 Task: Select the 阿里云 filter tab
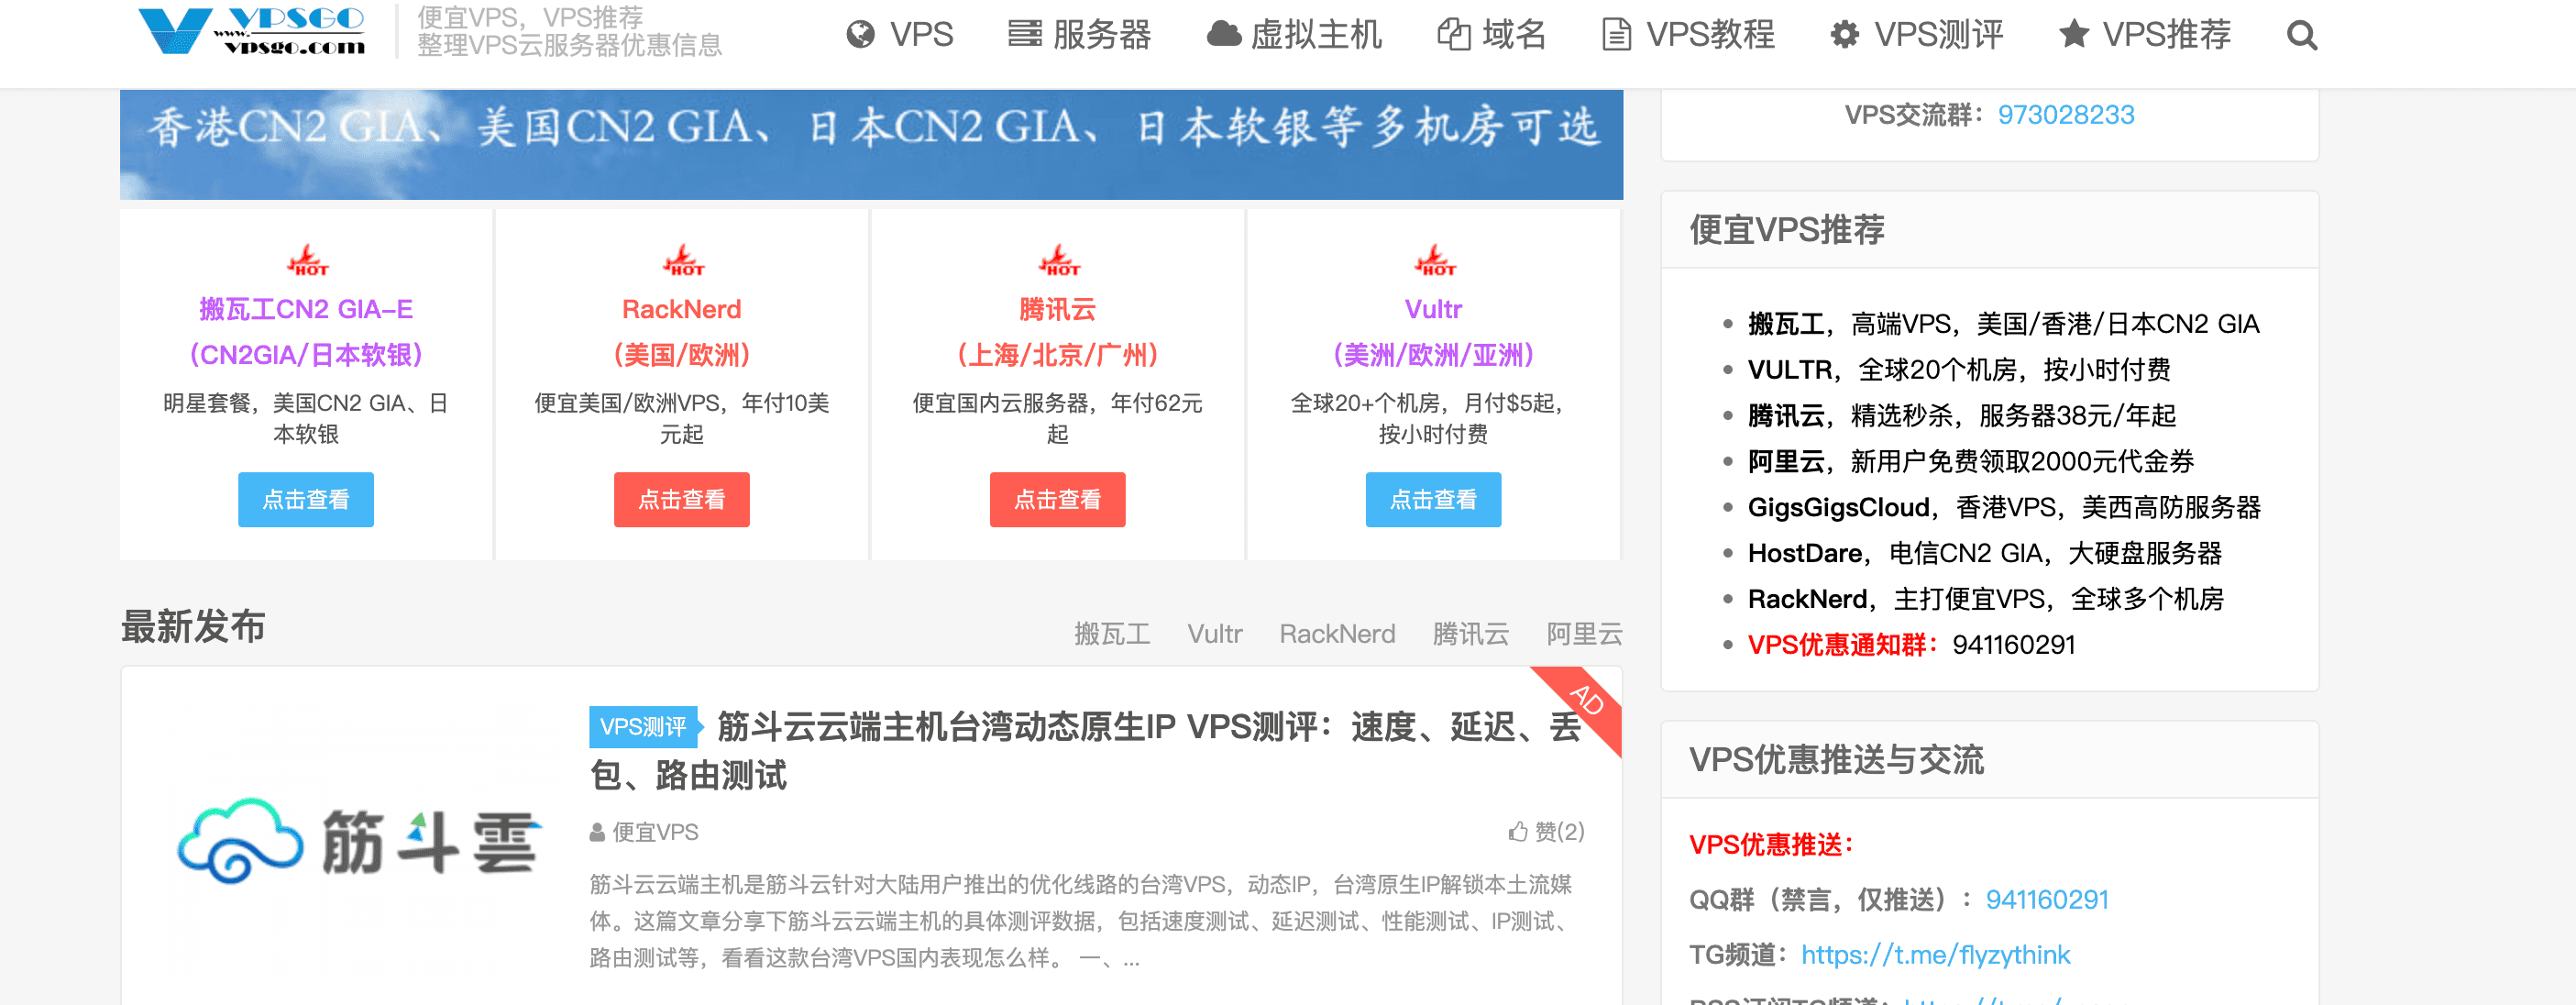(x=1583, y=634)
